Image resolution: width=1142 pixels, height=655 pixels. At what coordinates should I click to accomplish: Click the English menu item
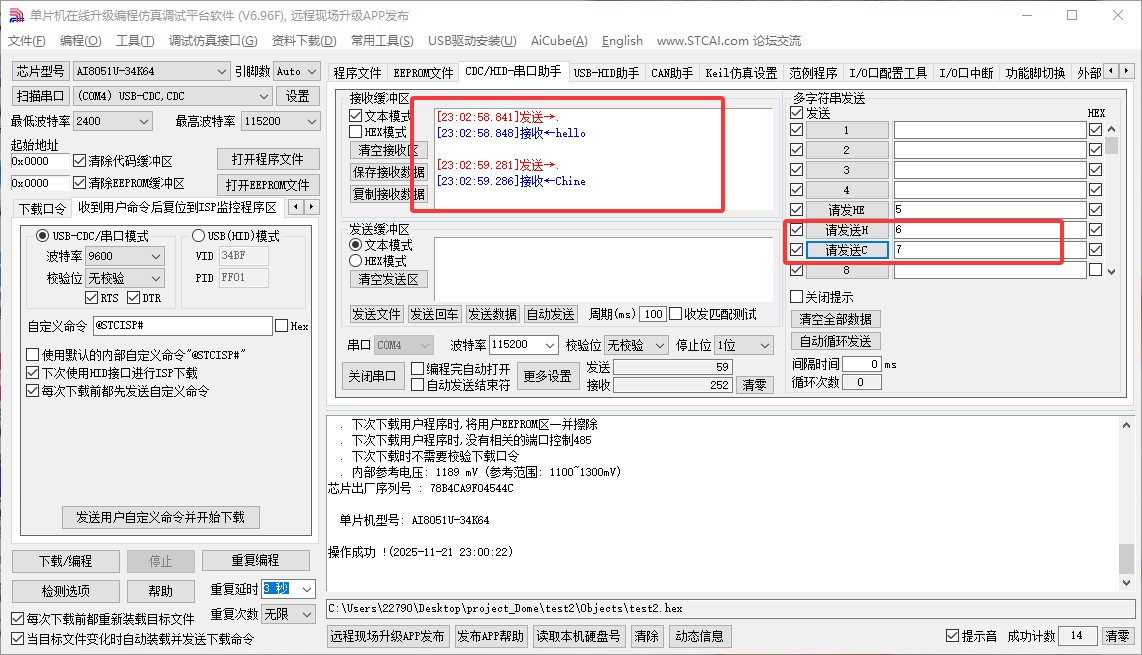622,41
